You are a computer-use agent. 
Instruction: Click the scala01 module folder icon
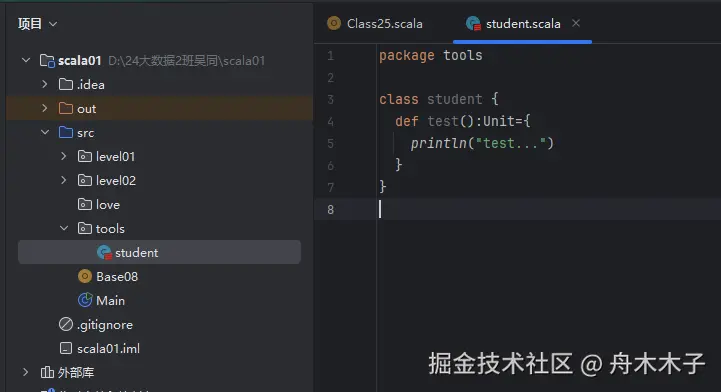(x=47, y=60)
